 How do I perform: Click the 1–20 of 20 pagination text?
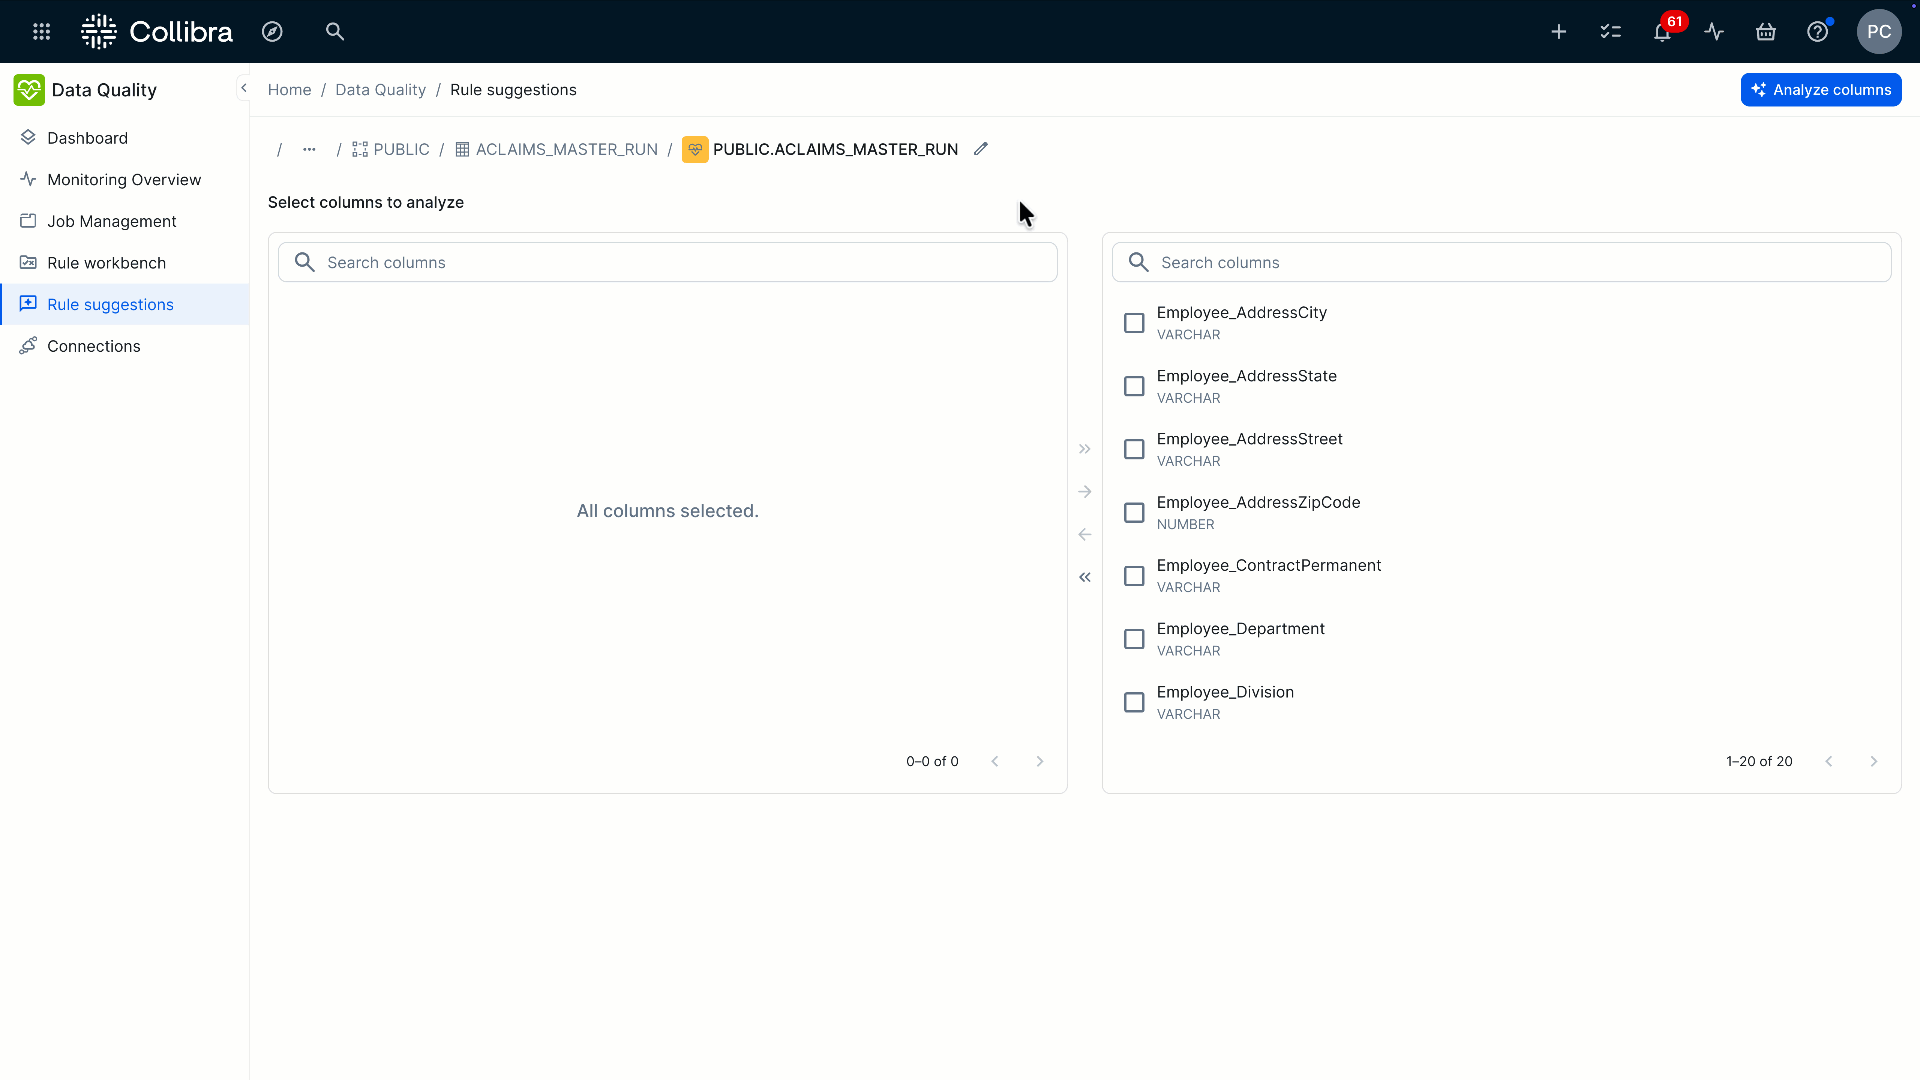(1759, 762)
